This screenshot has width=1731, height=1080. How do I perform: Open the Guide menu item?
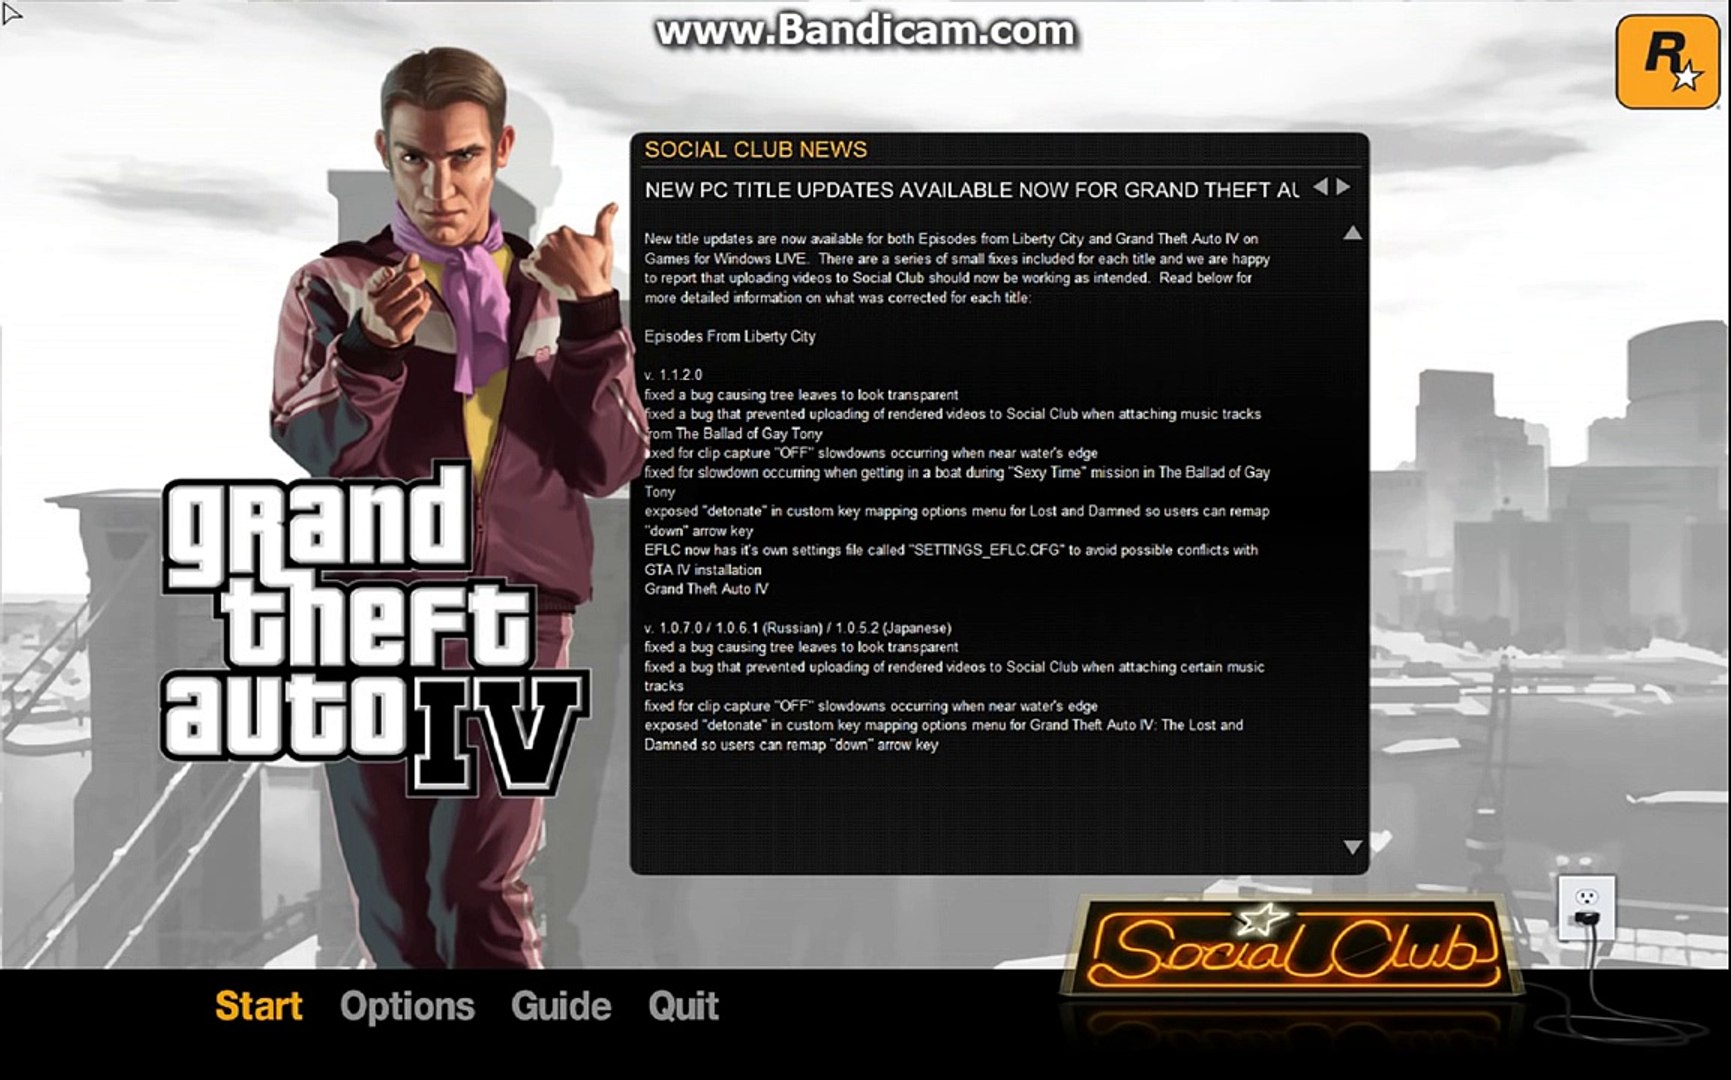[561, 1006]
